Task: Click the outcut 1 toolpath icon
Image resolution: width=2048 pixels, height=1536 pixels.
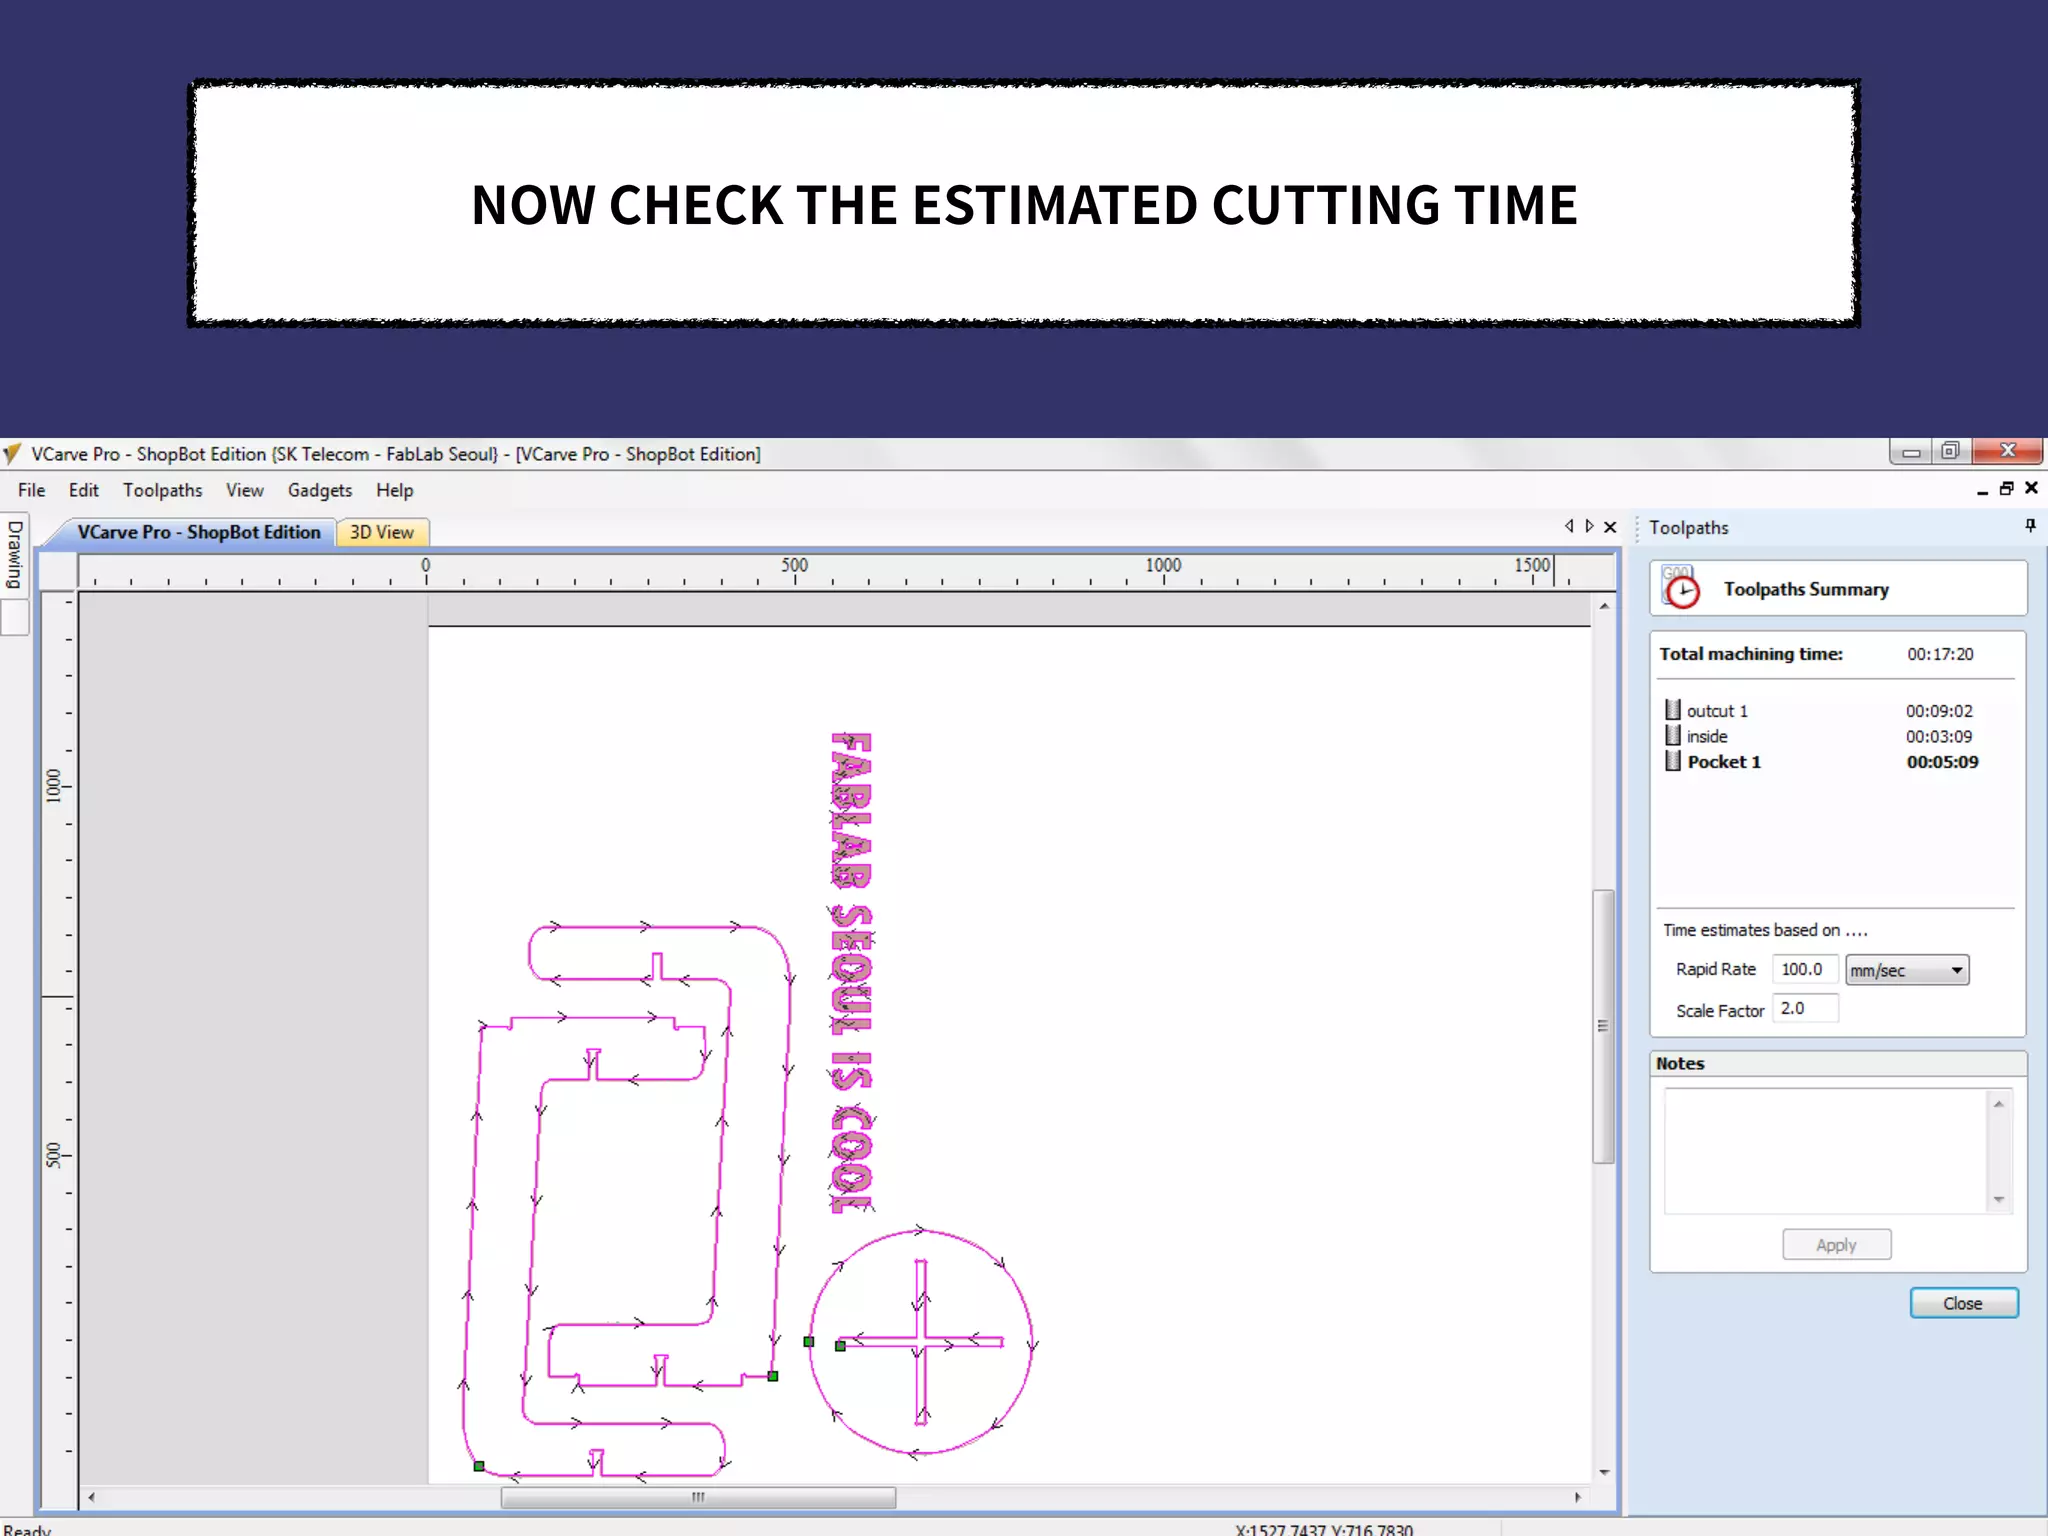Action: pyautogui.click(x=1673, y=710)
